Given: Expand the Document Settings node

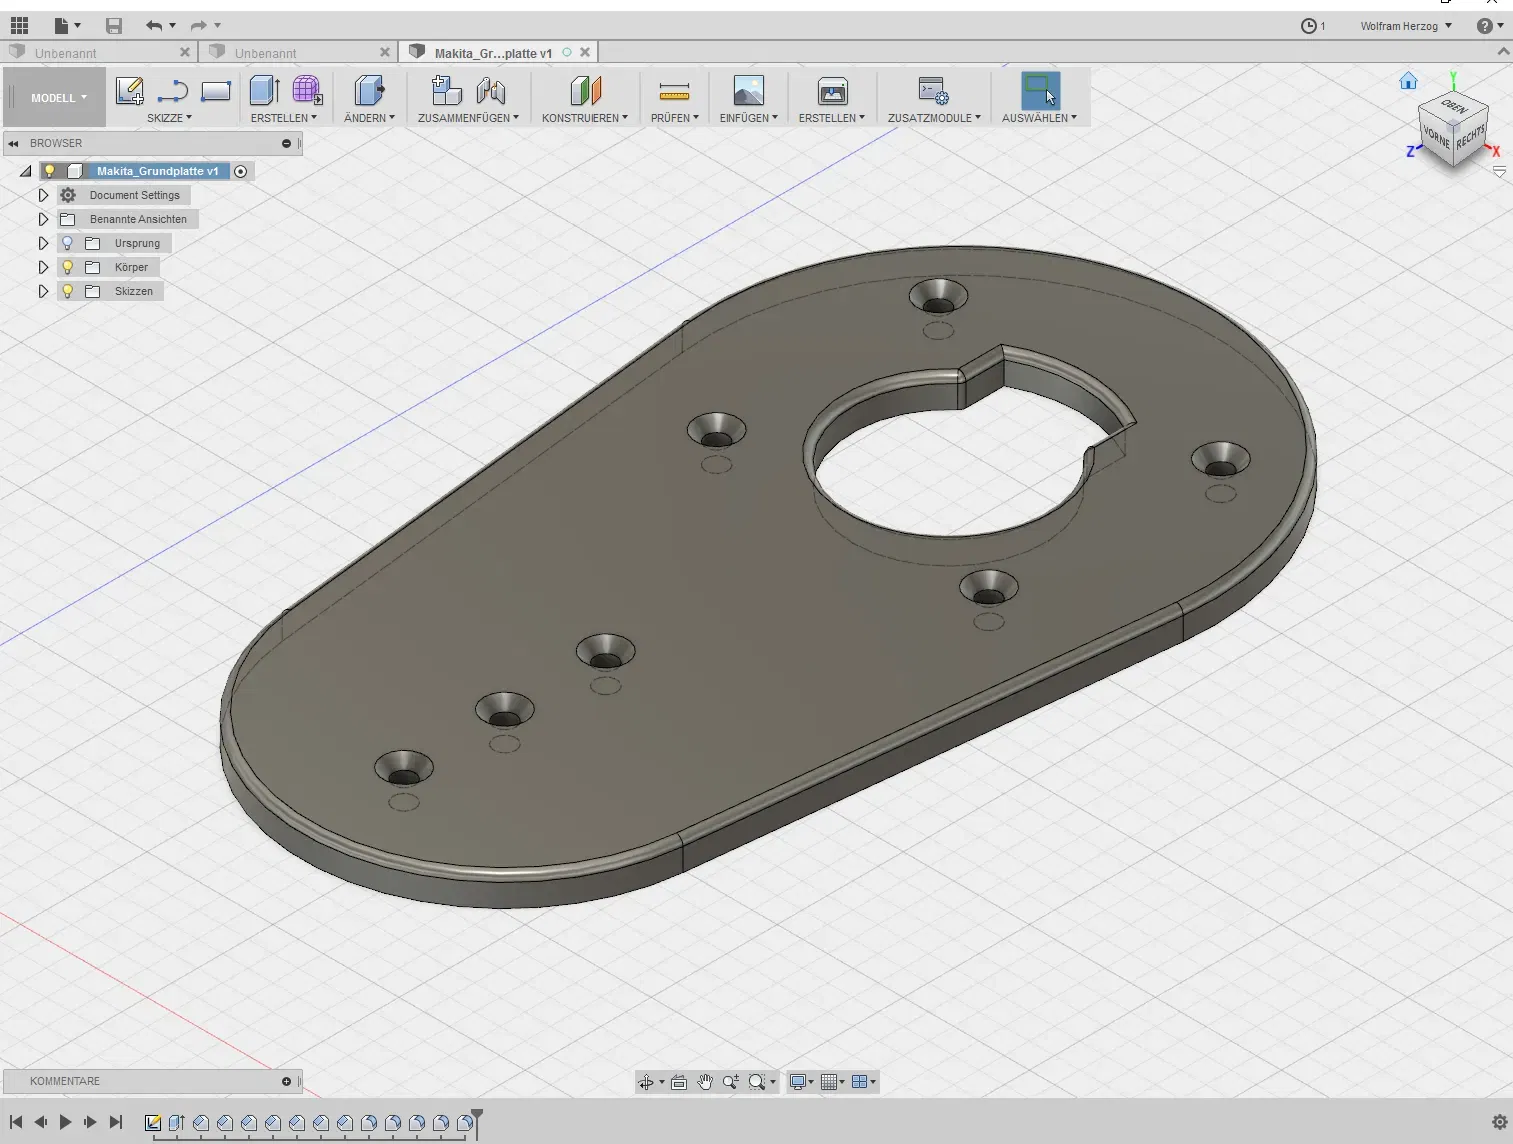Looking at the screenshot, I should pos(43,195).
